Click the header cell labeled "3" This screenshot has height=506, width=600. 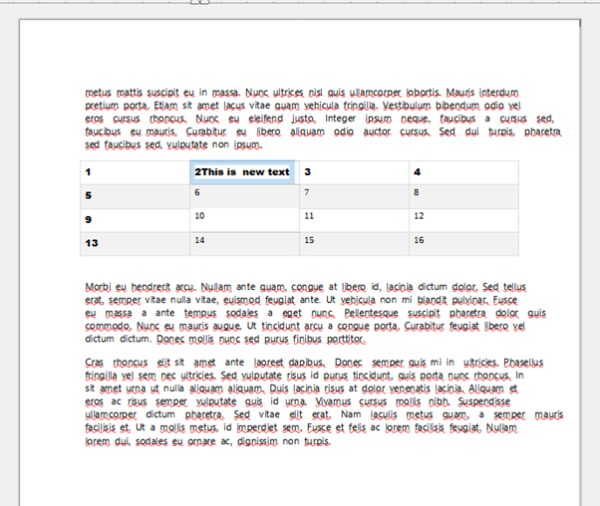(354, 173)
